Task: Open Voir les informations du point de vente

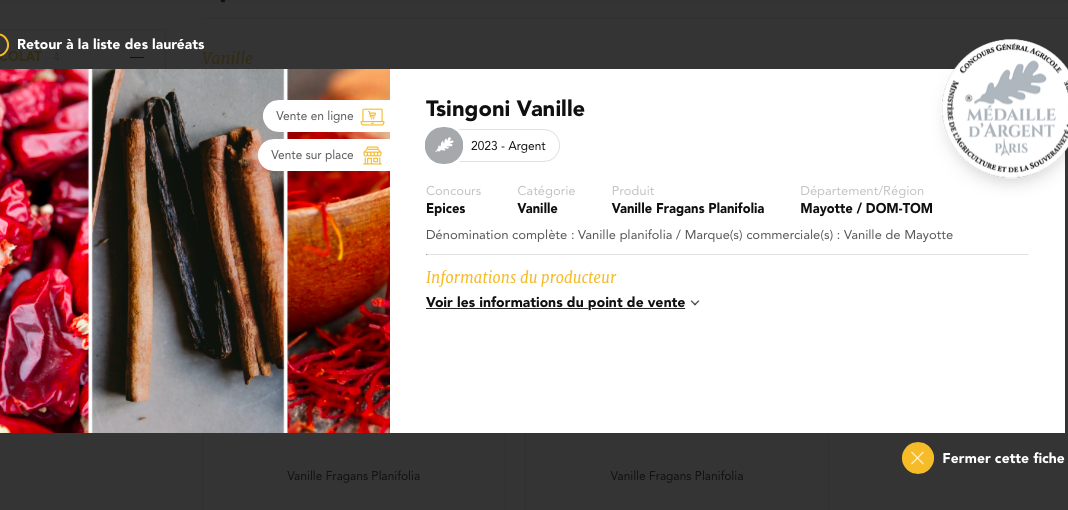Action: 555,302
